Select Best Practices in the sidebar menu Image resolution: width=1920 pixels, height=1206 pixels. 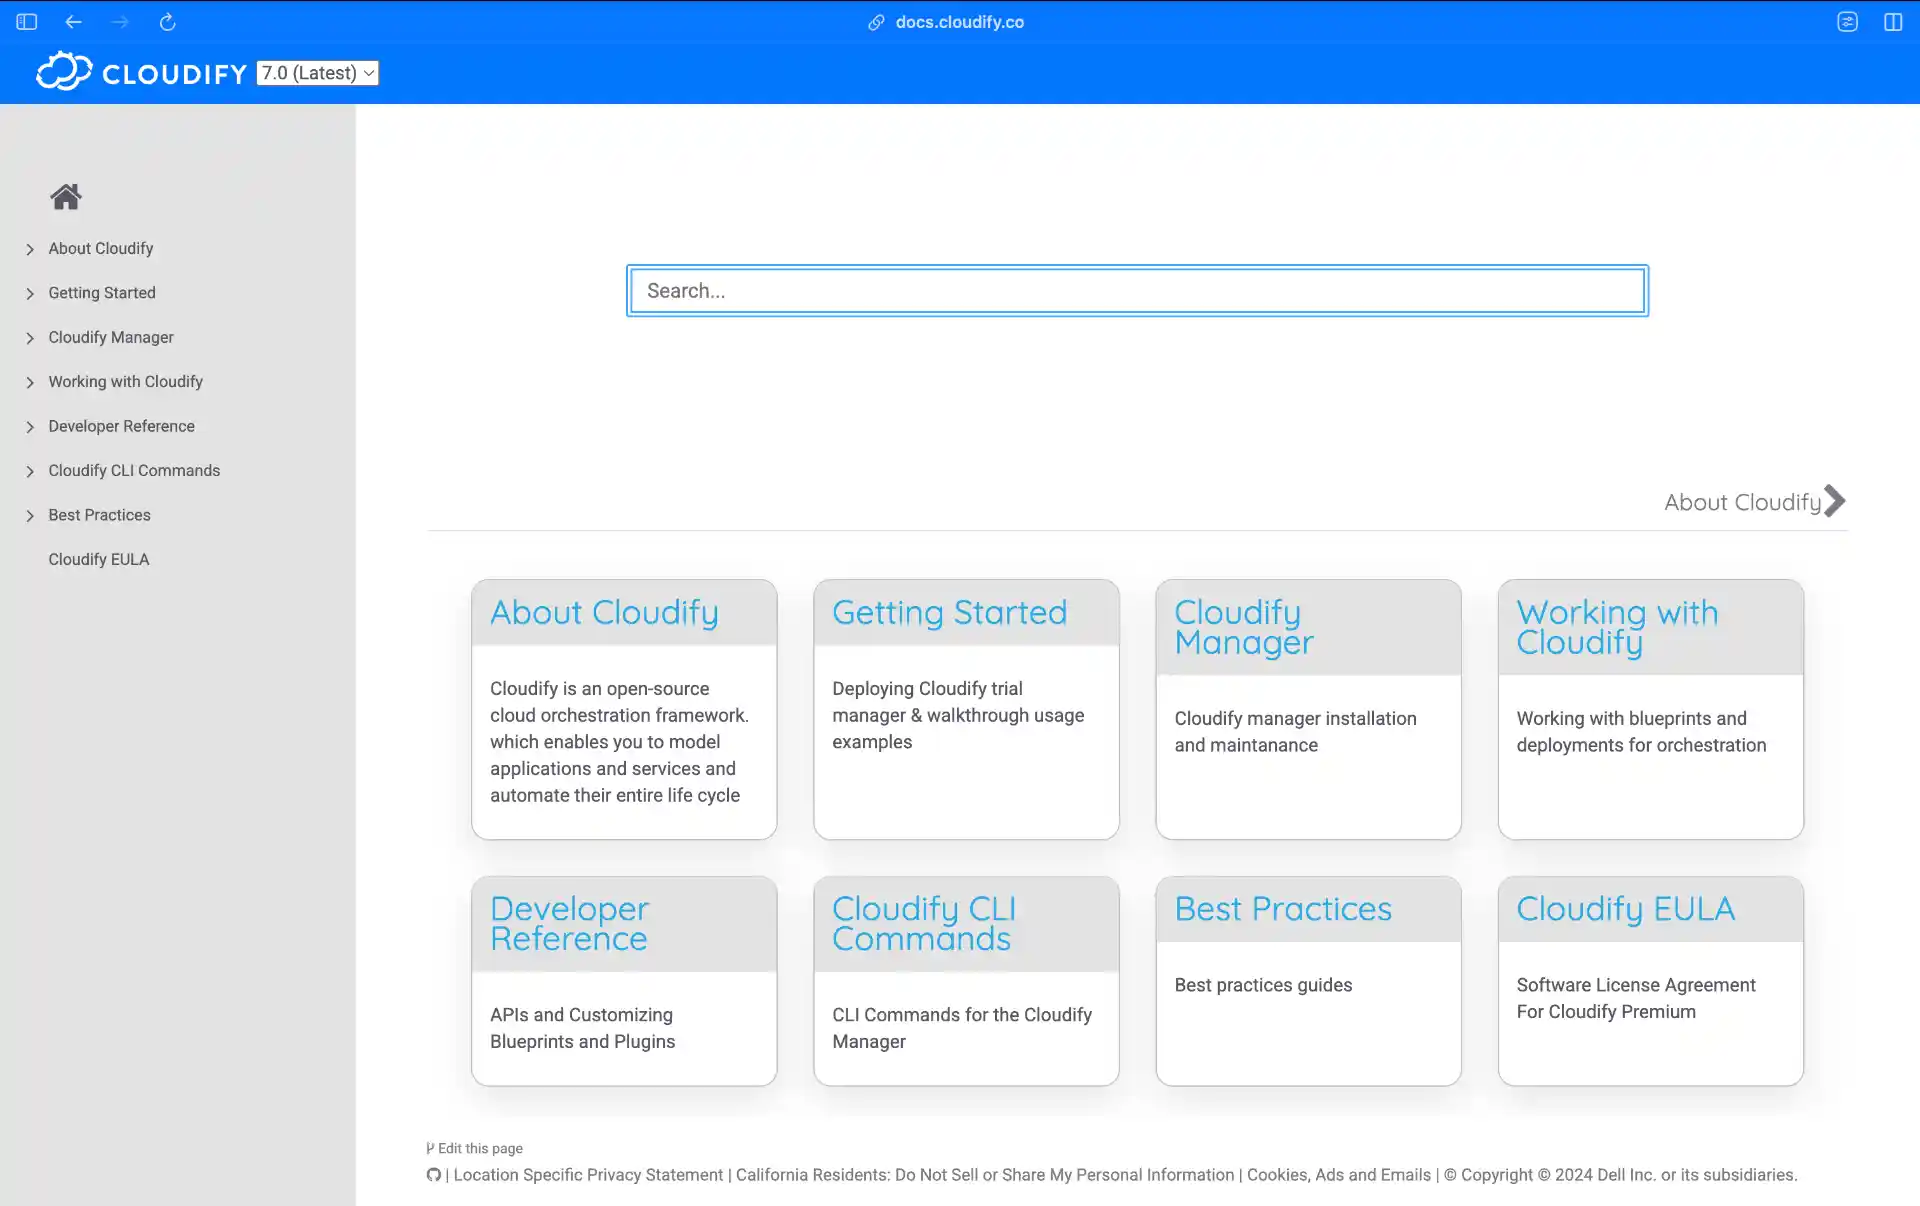point(99,515)
